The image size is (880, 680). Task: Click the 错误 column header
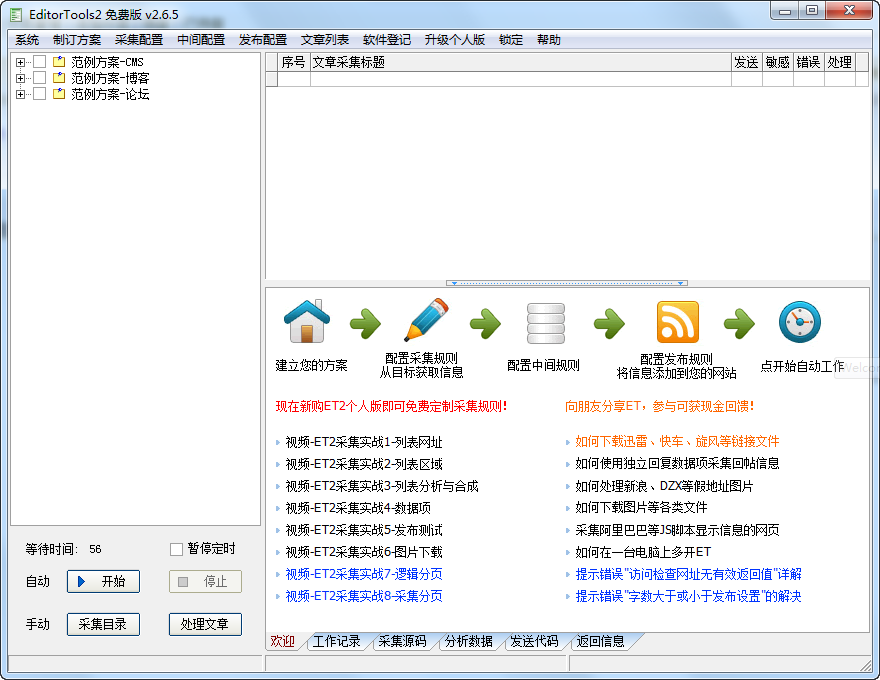pos(809,62)
